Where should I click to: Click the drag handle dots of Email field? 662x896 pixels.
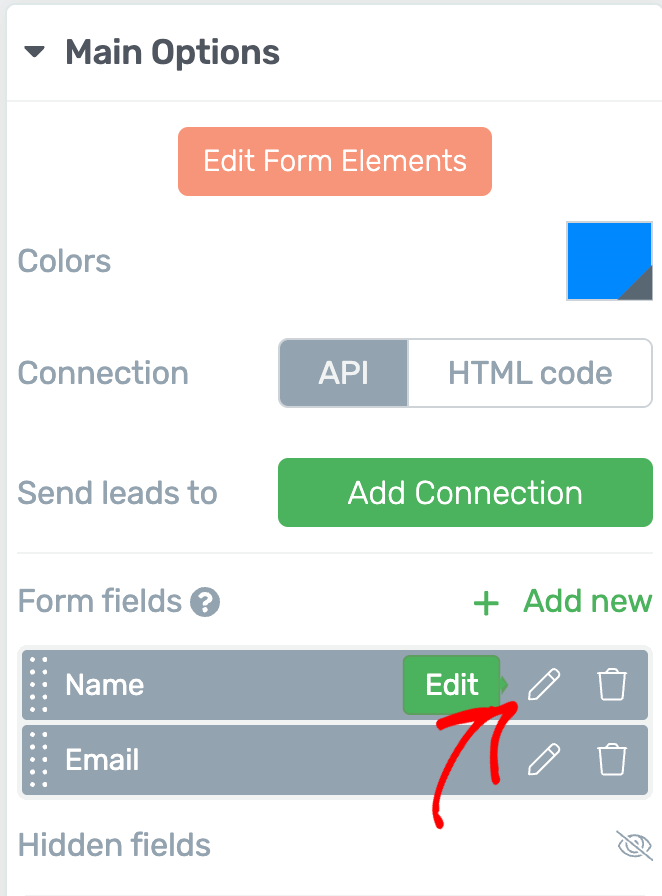point(38,760)
